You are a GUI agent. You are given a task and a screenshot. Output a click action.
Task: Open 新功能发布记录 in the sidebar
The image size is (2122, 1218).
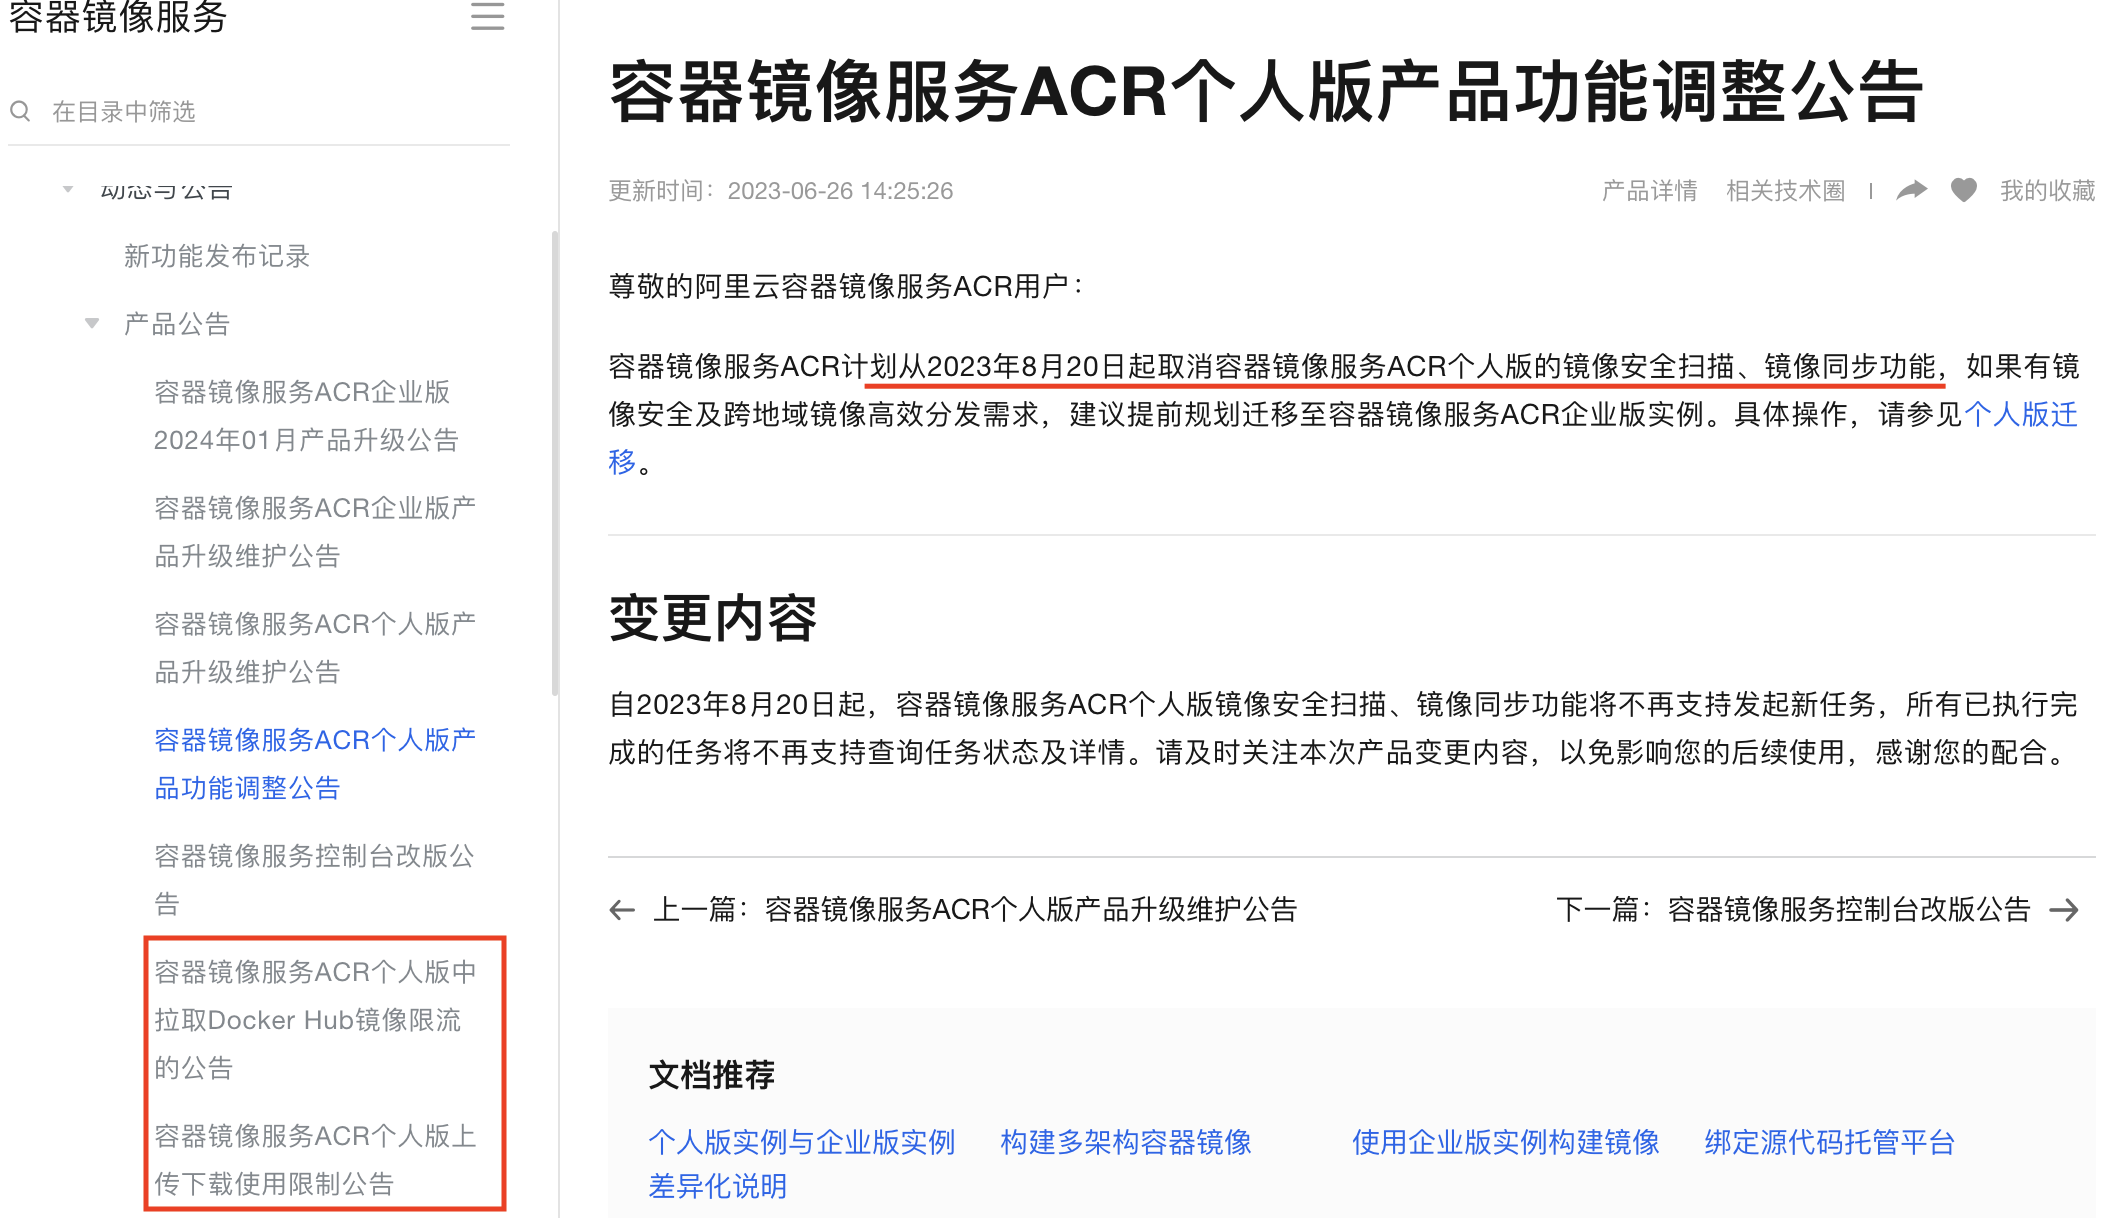pos(217,256)
